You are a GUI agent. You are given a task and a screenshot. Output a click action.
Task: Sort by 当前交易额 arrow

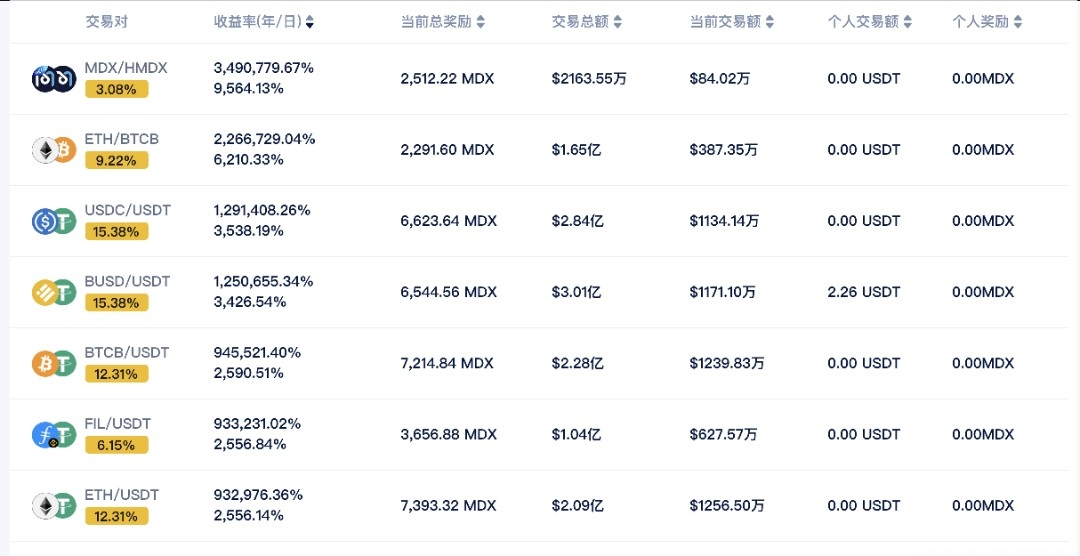(x=769, y=22)
